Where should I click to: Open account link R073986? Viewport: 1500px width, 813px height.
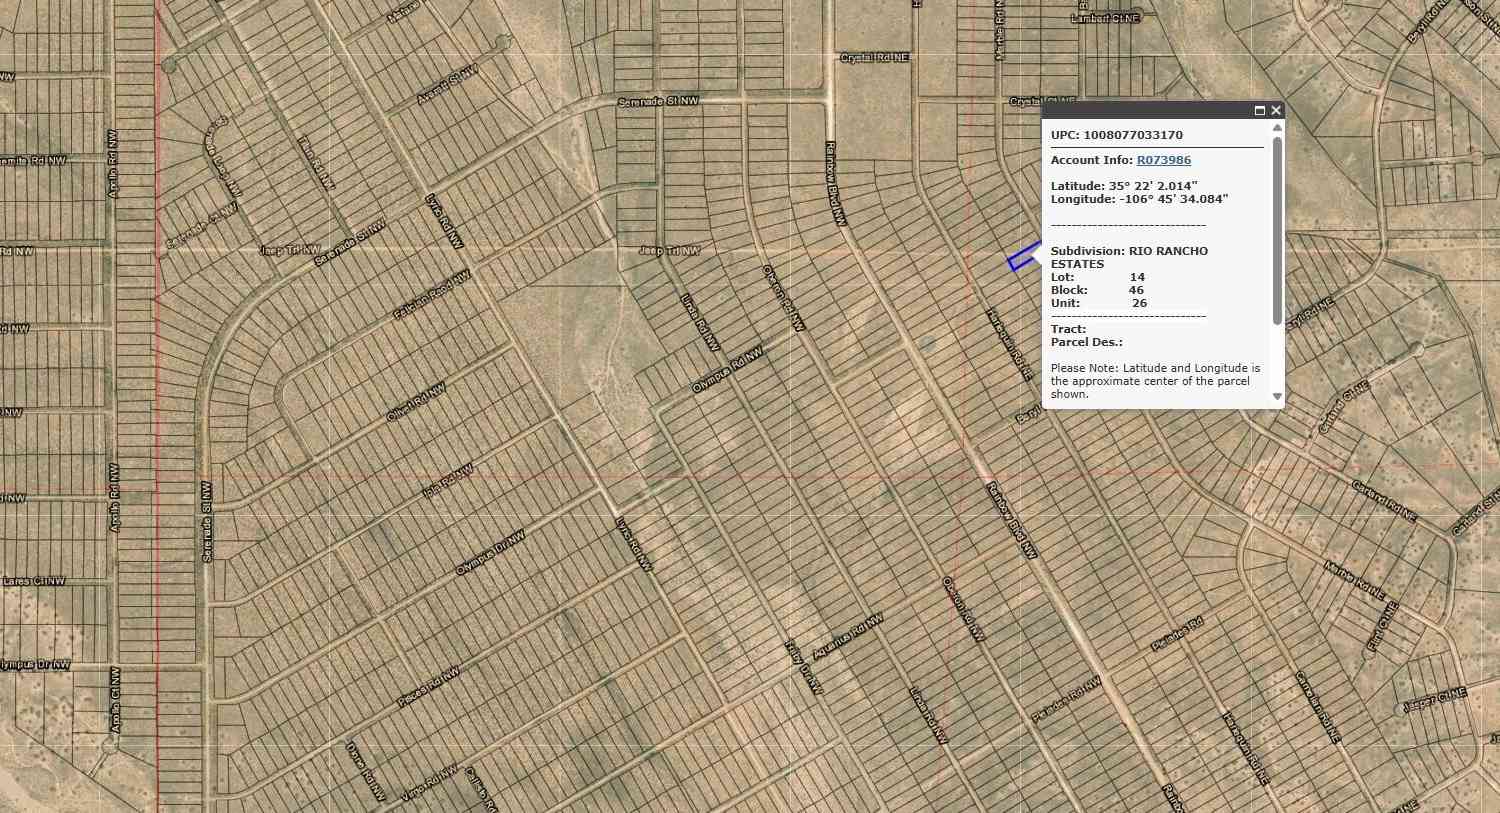point(1164,160)
